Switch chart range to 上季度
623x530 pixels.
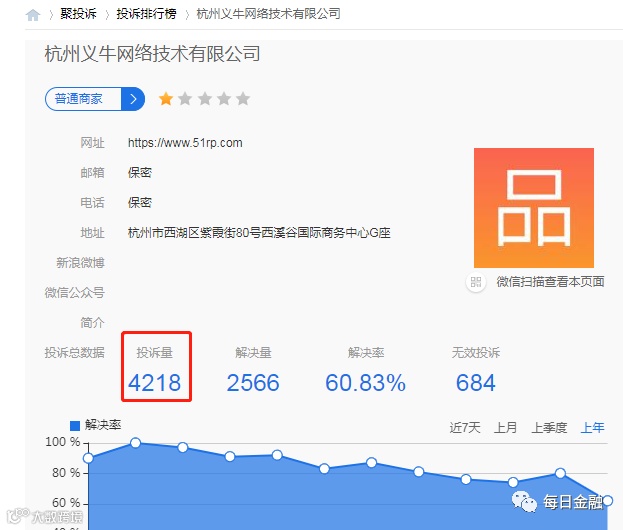[549, 428]
